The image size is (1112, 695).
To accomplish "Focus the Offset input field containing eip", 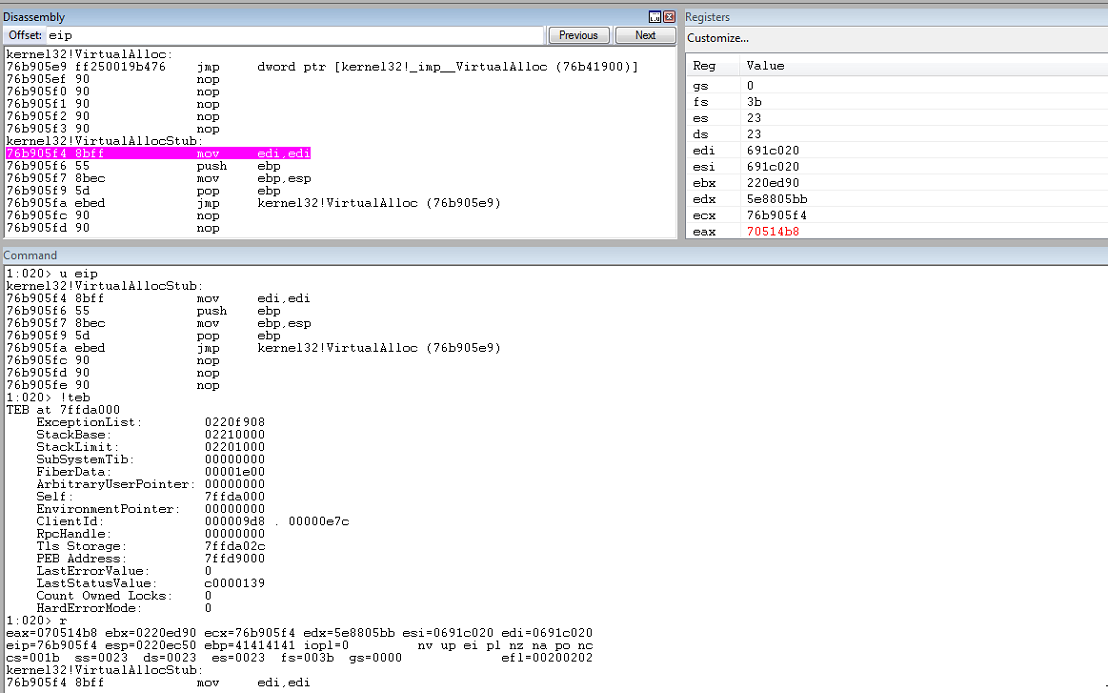I will pyautogui.click(x=294, y=35).
